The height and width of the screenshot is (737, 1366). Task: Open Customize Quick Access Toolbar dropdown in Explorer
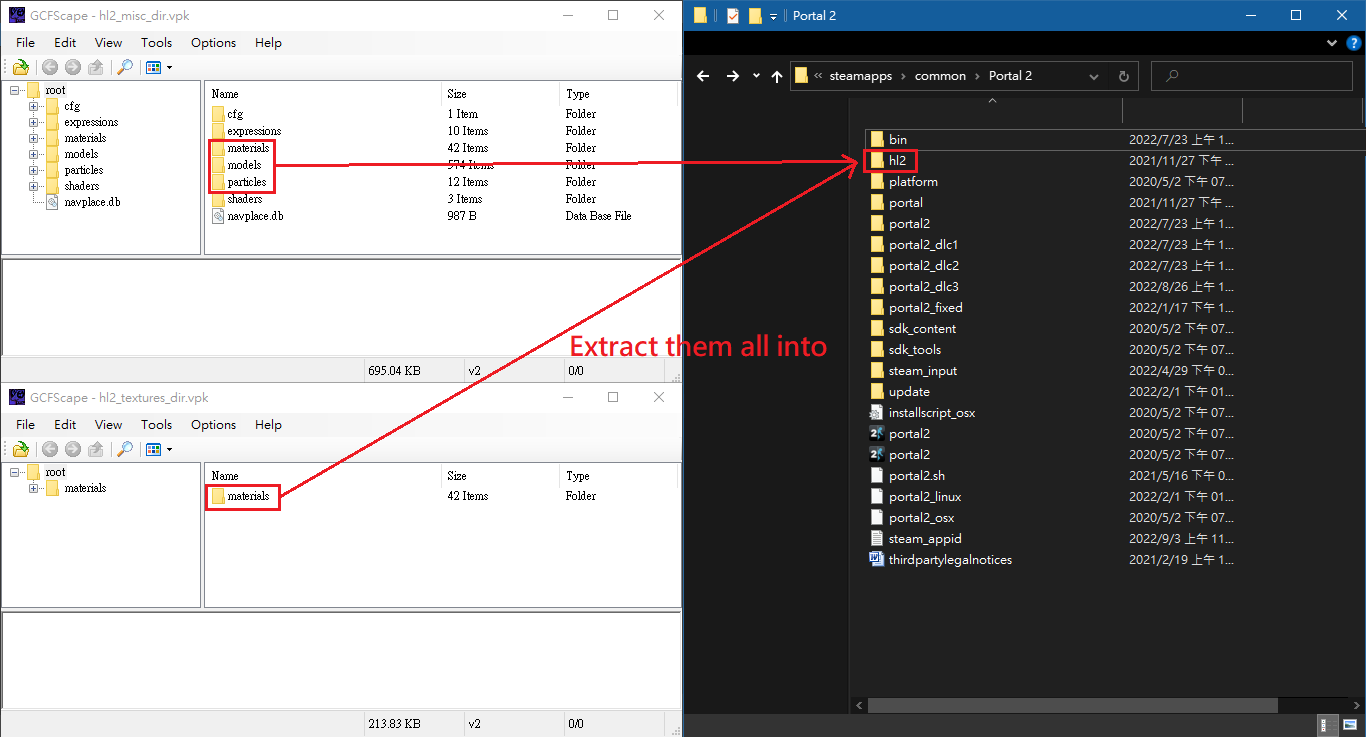pos(773,16)
